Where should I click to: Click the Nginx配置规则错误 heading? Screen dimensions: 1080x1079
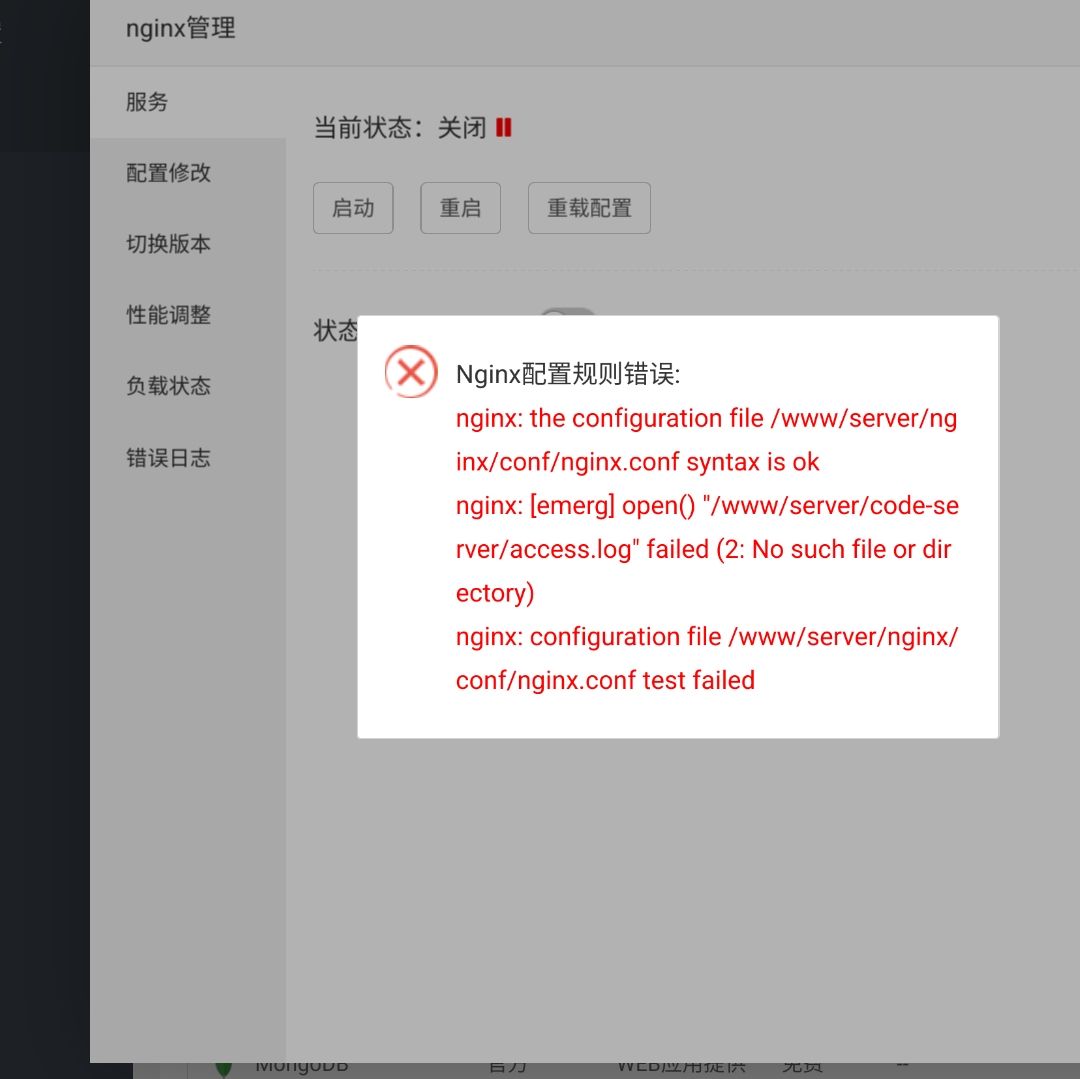[x=568, y=374]
